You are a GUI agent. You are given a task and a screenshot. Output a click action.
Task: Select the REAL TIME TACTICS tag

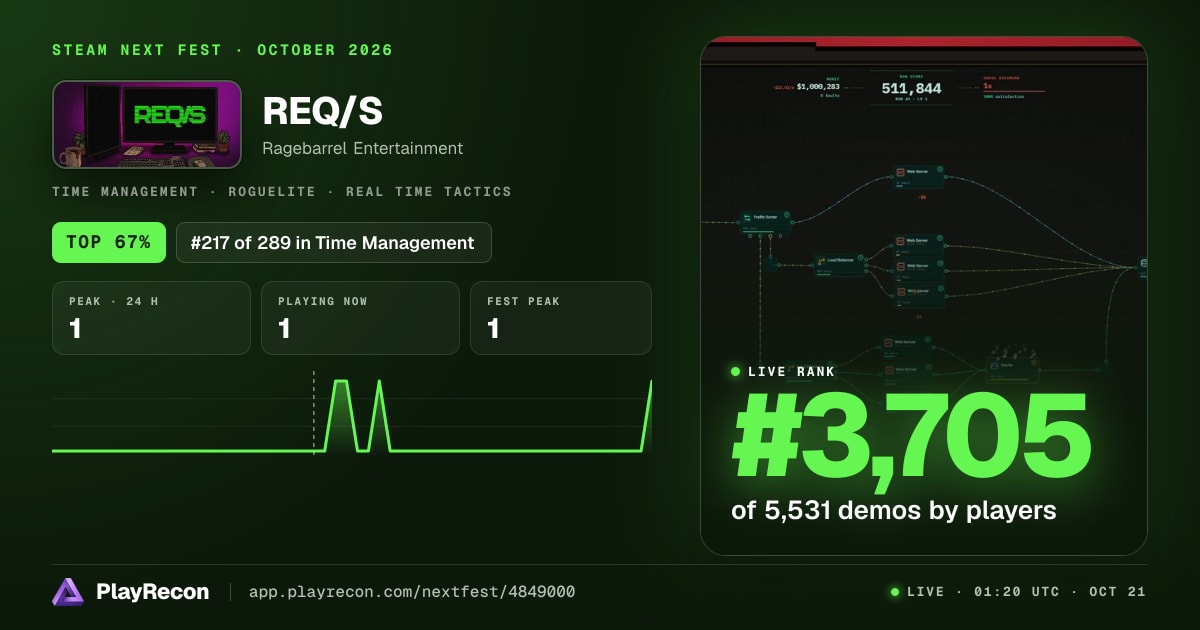point(429,191)
